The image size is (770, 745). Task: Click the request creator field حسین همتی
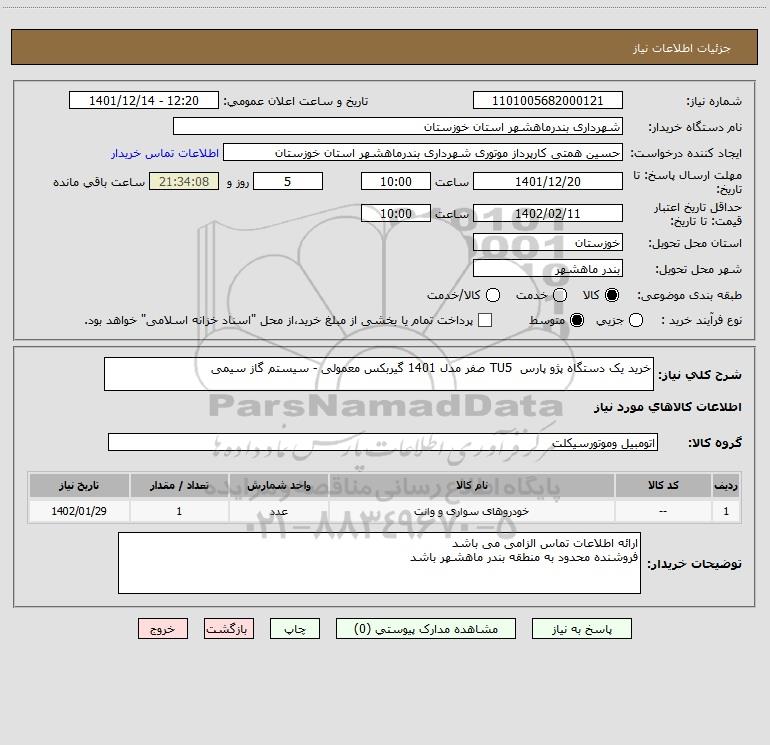tap(423, 152)
